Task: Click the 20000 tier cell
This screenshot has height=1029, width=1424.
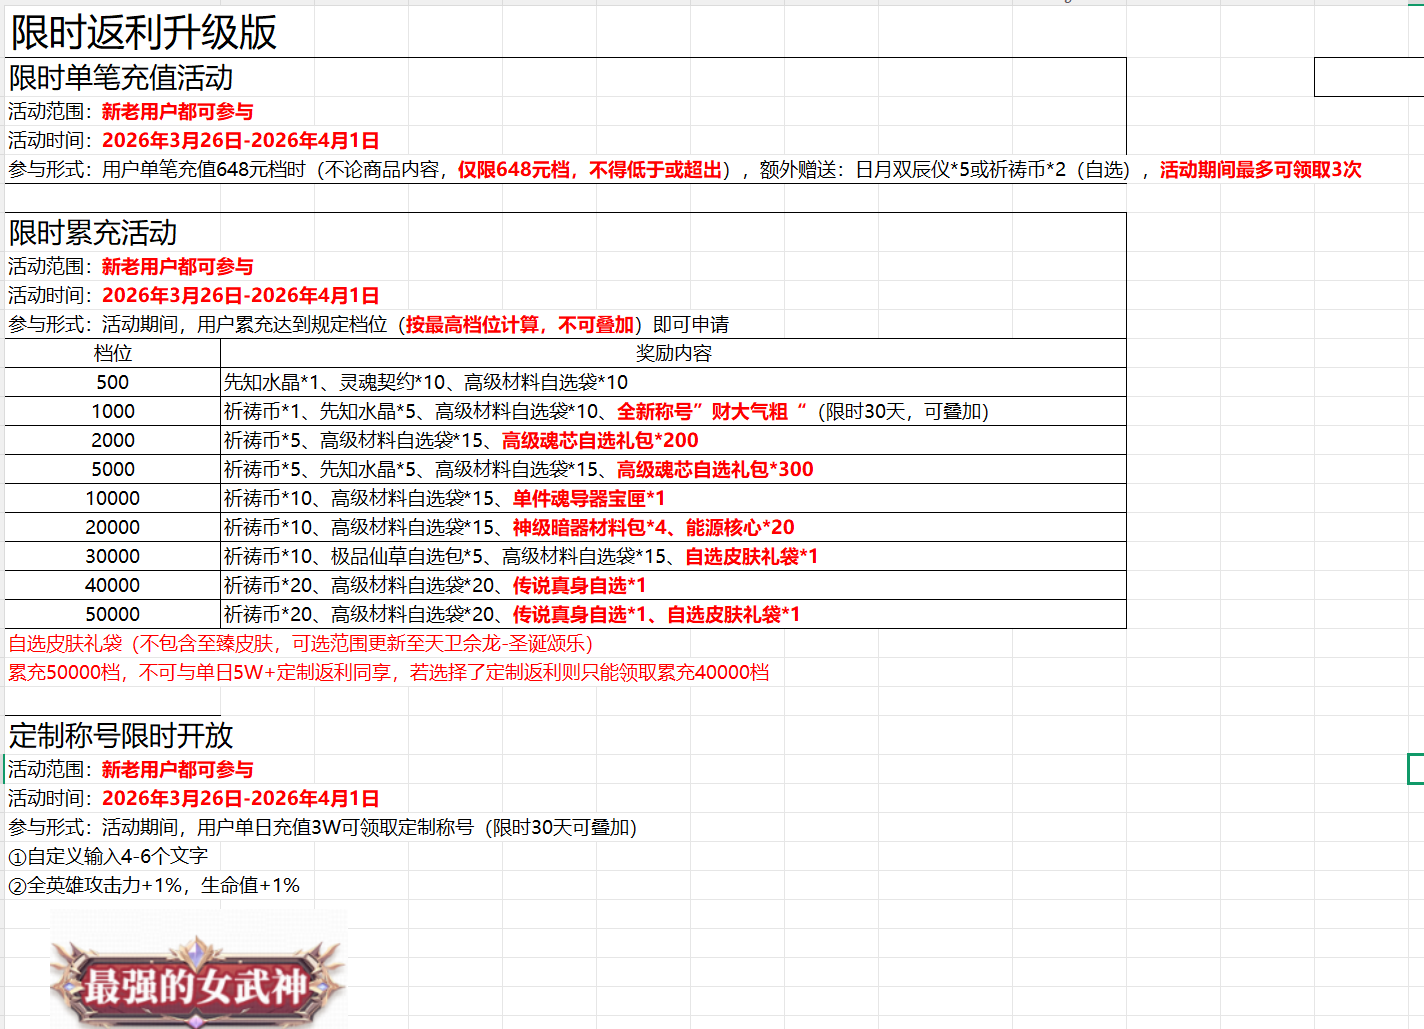Action: (x=112, y=527)
